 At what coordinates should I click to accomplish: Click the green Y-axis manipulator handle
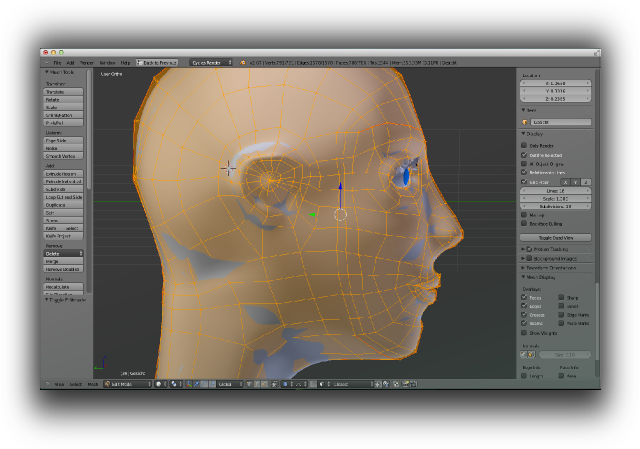click(x=312, y=213)
